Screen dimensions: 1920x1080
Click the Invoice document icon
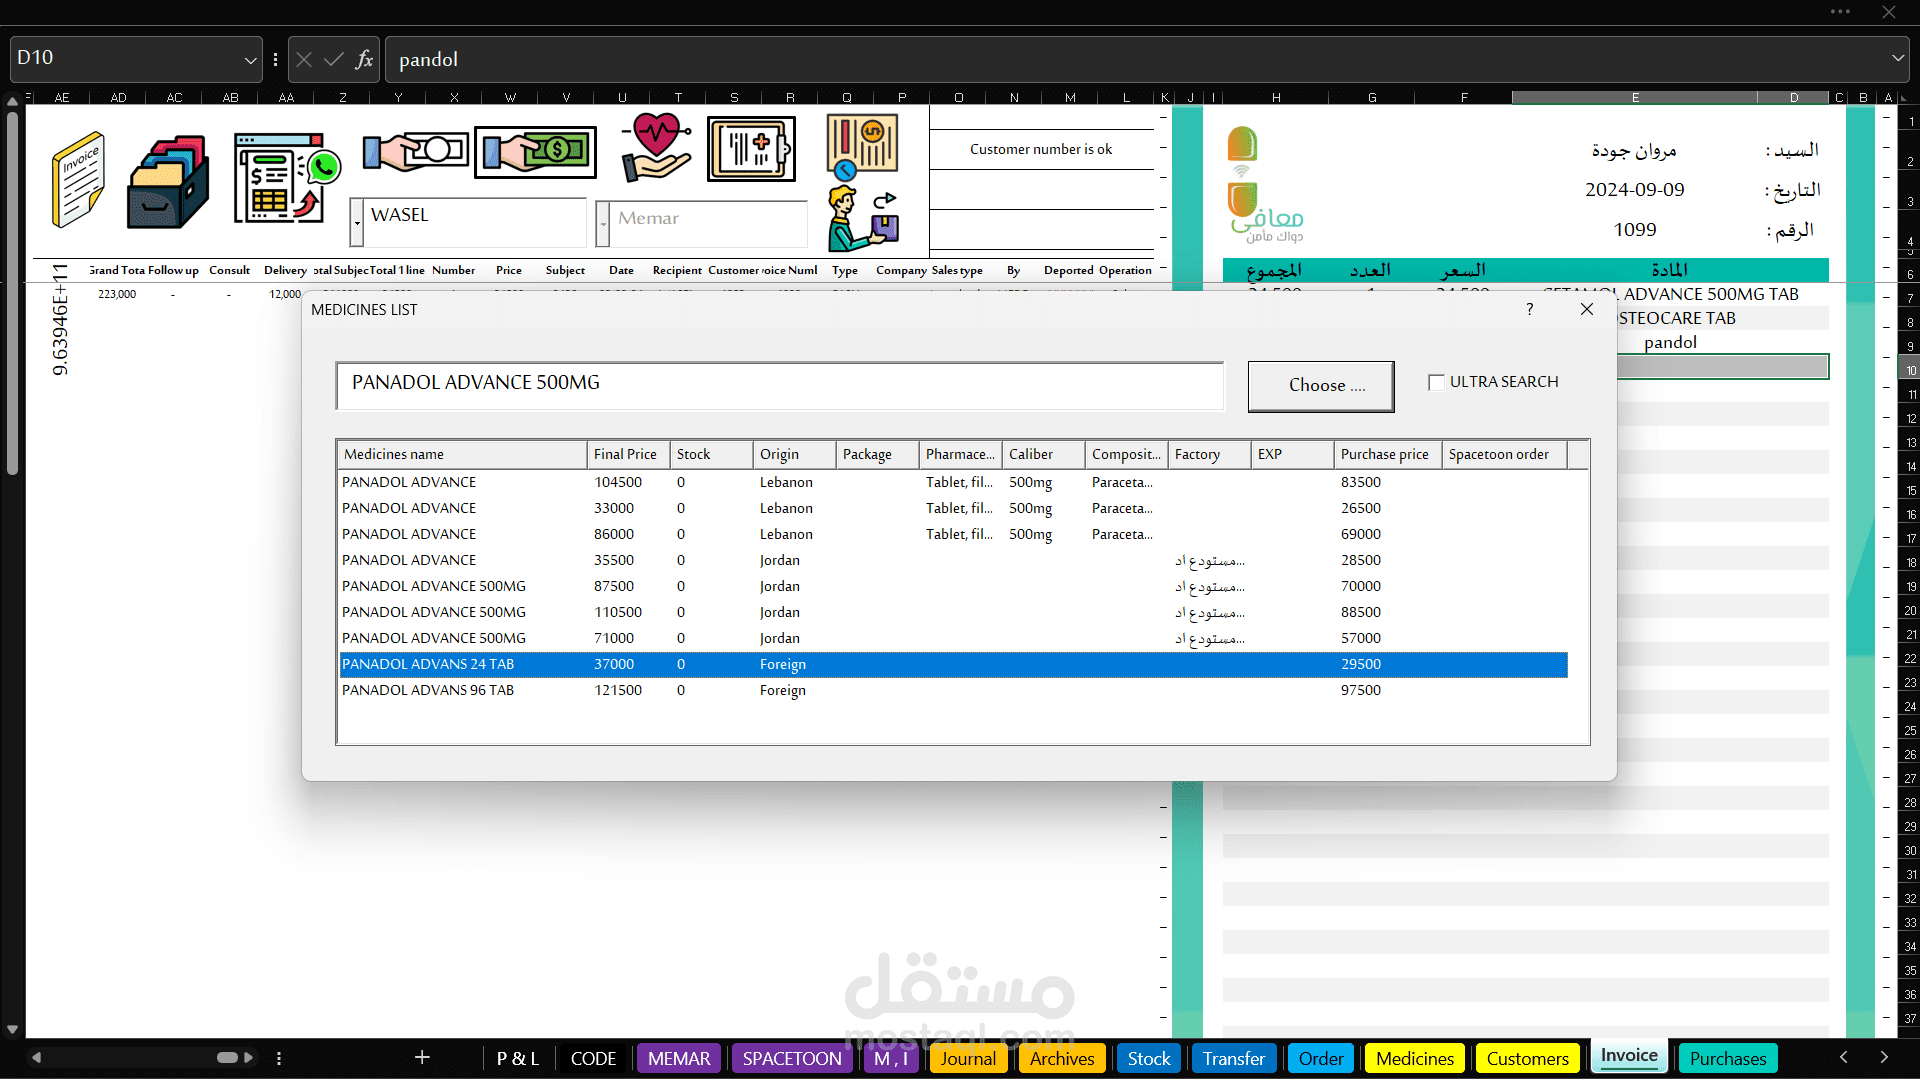click(x=78, y=179)
